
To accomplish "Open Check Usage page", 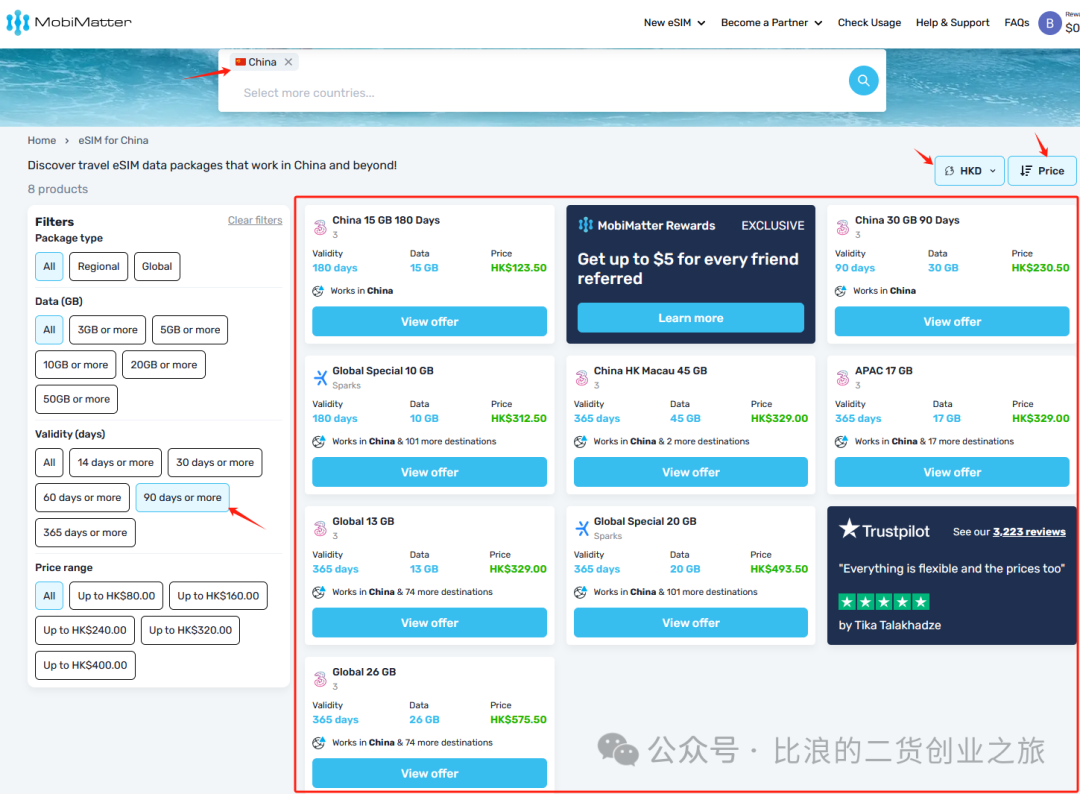I will [x=869, y=23].
